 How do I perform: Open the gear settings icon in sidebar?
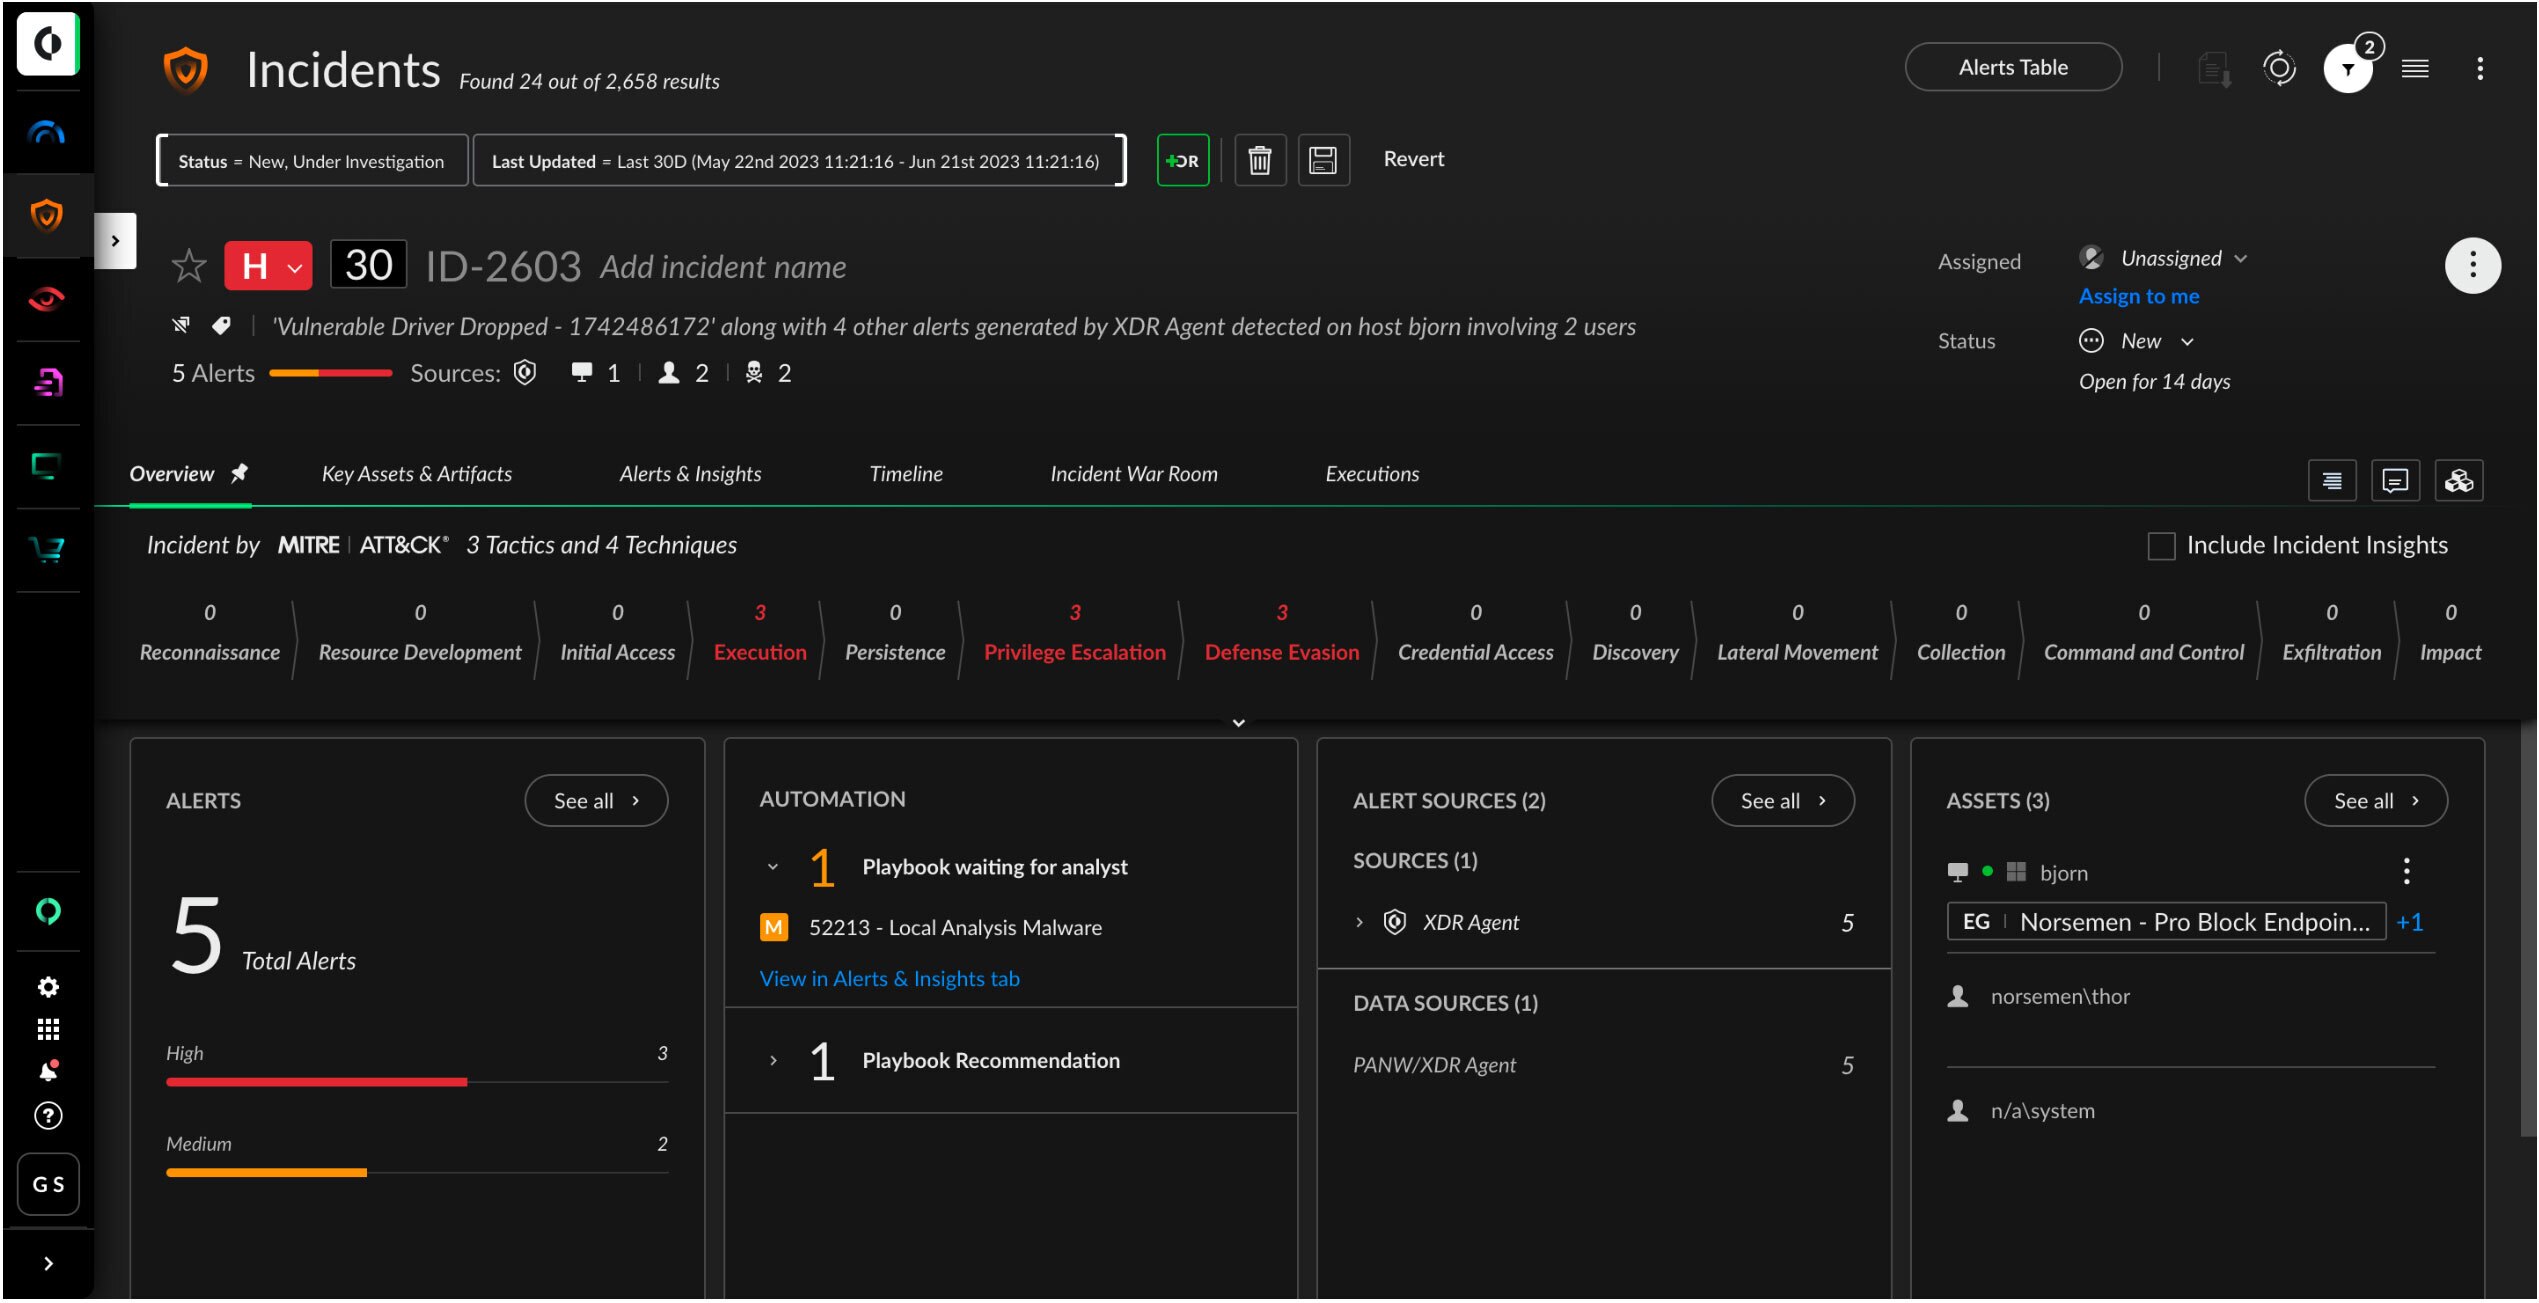(48, 987)
